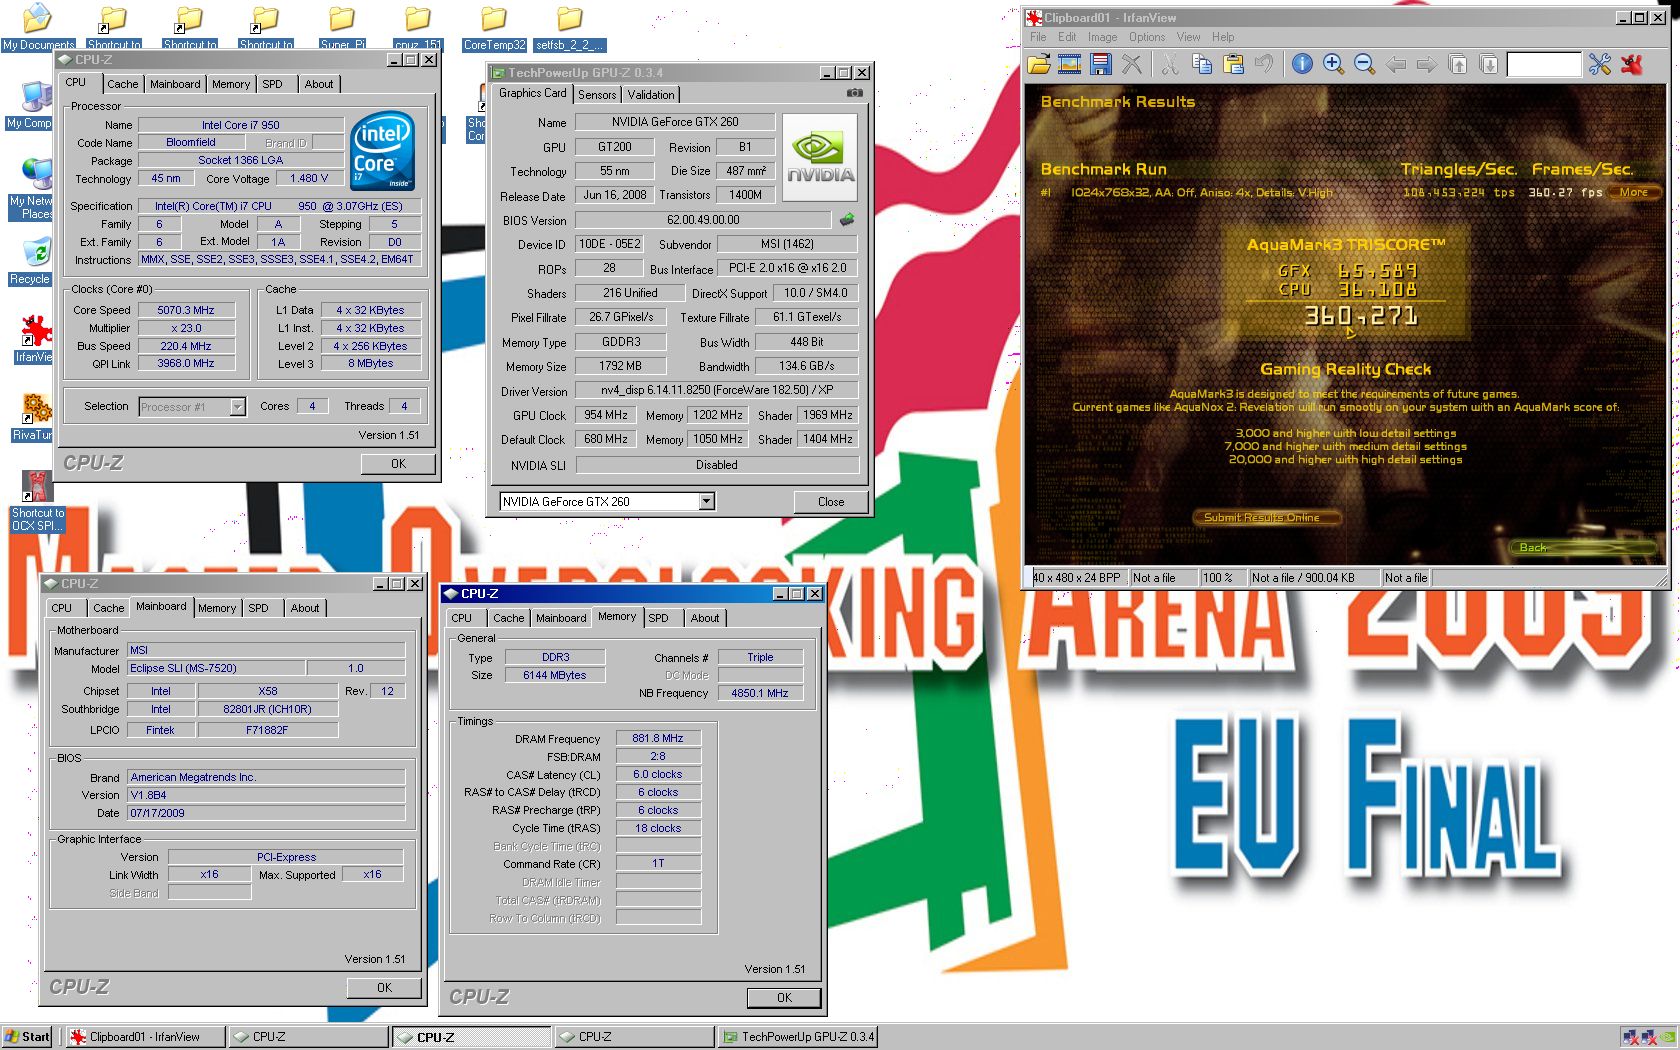Click the 100 % zoom status bar entry
The image size is (1680, 1050).
[1222, 578]
